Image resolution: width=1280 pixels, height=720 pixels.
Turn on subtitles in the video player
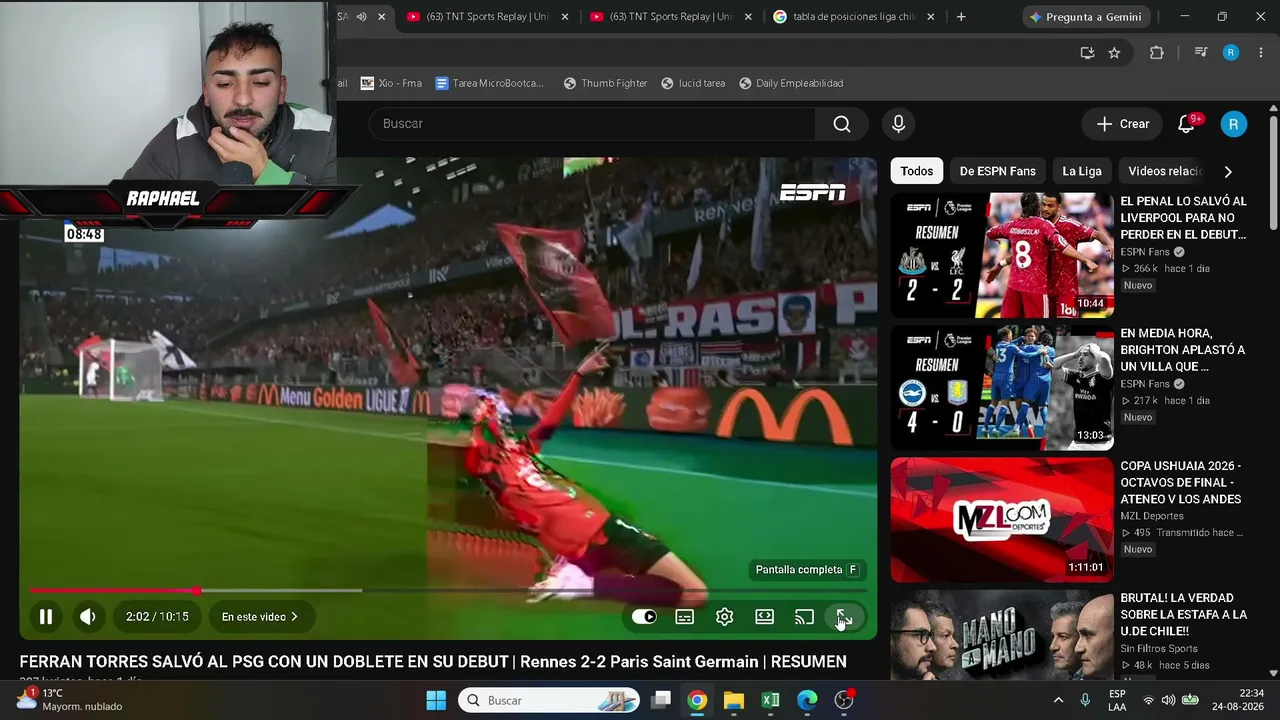tap(684, 617)
